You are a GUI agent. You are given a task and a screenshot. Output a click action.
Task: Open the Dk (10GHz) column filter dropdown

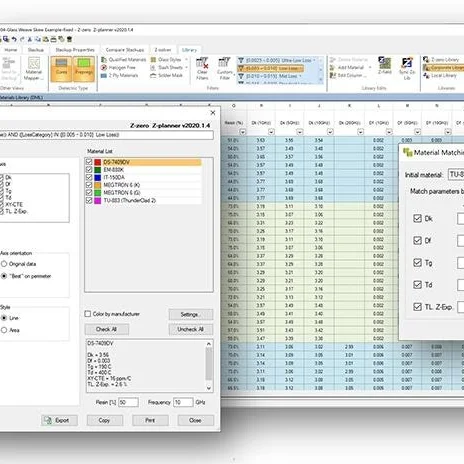pos(330,132)
